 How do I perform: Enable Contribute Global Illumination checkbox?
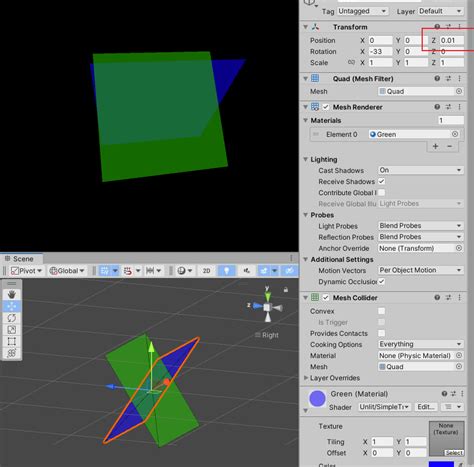[x=382, y=192]
